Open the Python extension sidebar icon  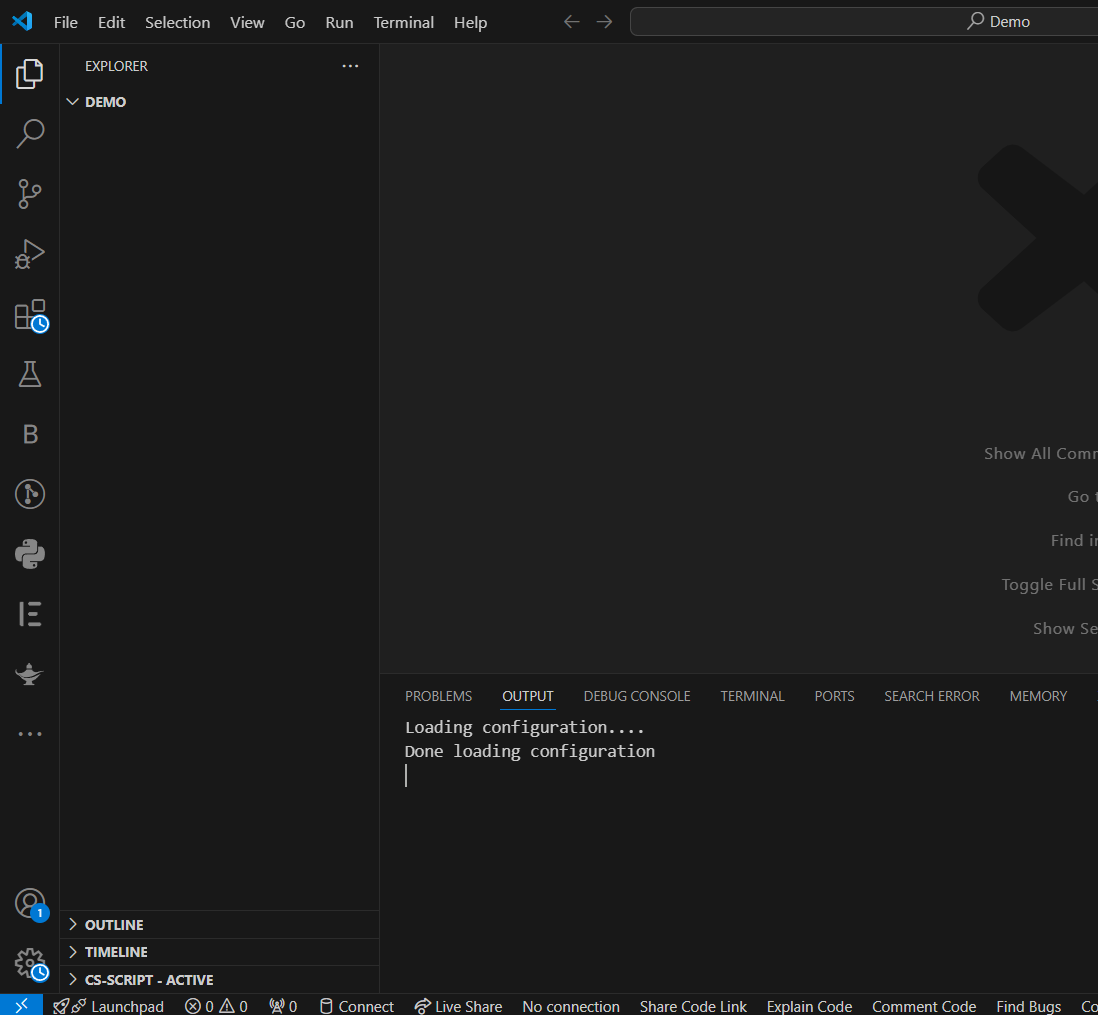pyautogui.click(x=29, y=554)
